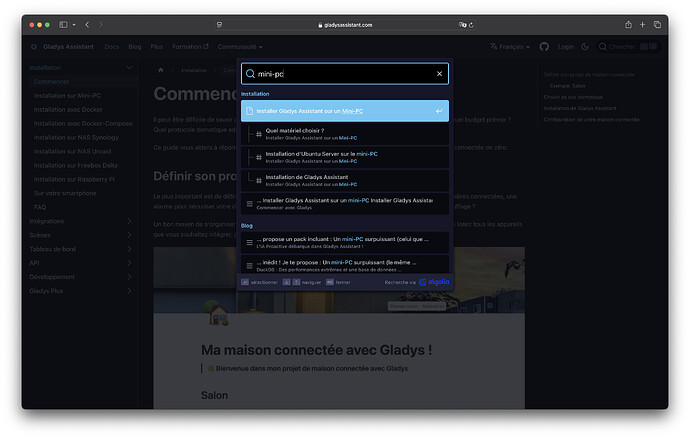Image resolution: width=690 pixels, height=438 pixels.
Task: Select FAQ in the sidebar
Action: pyautogui.click(x=40, y=207)
